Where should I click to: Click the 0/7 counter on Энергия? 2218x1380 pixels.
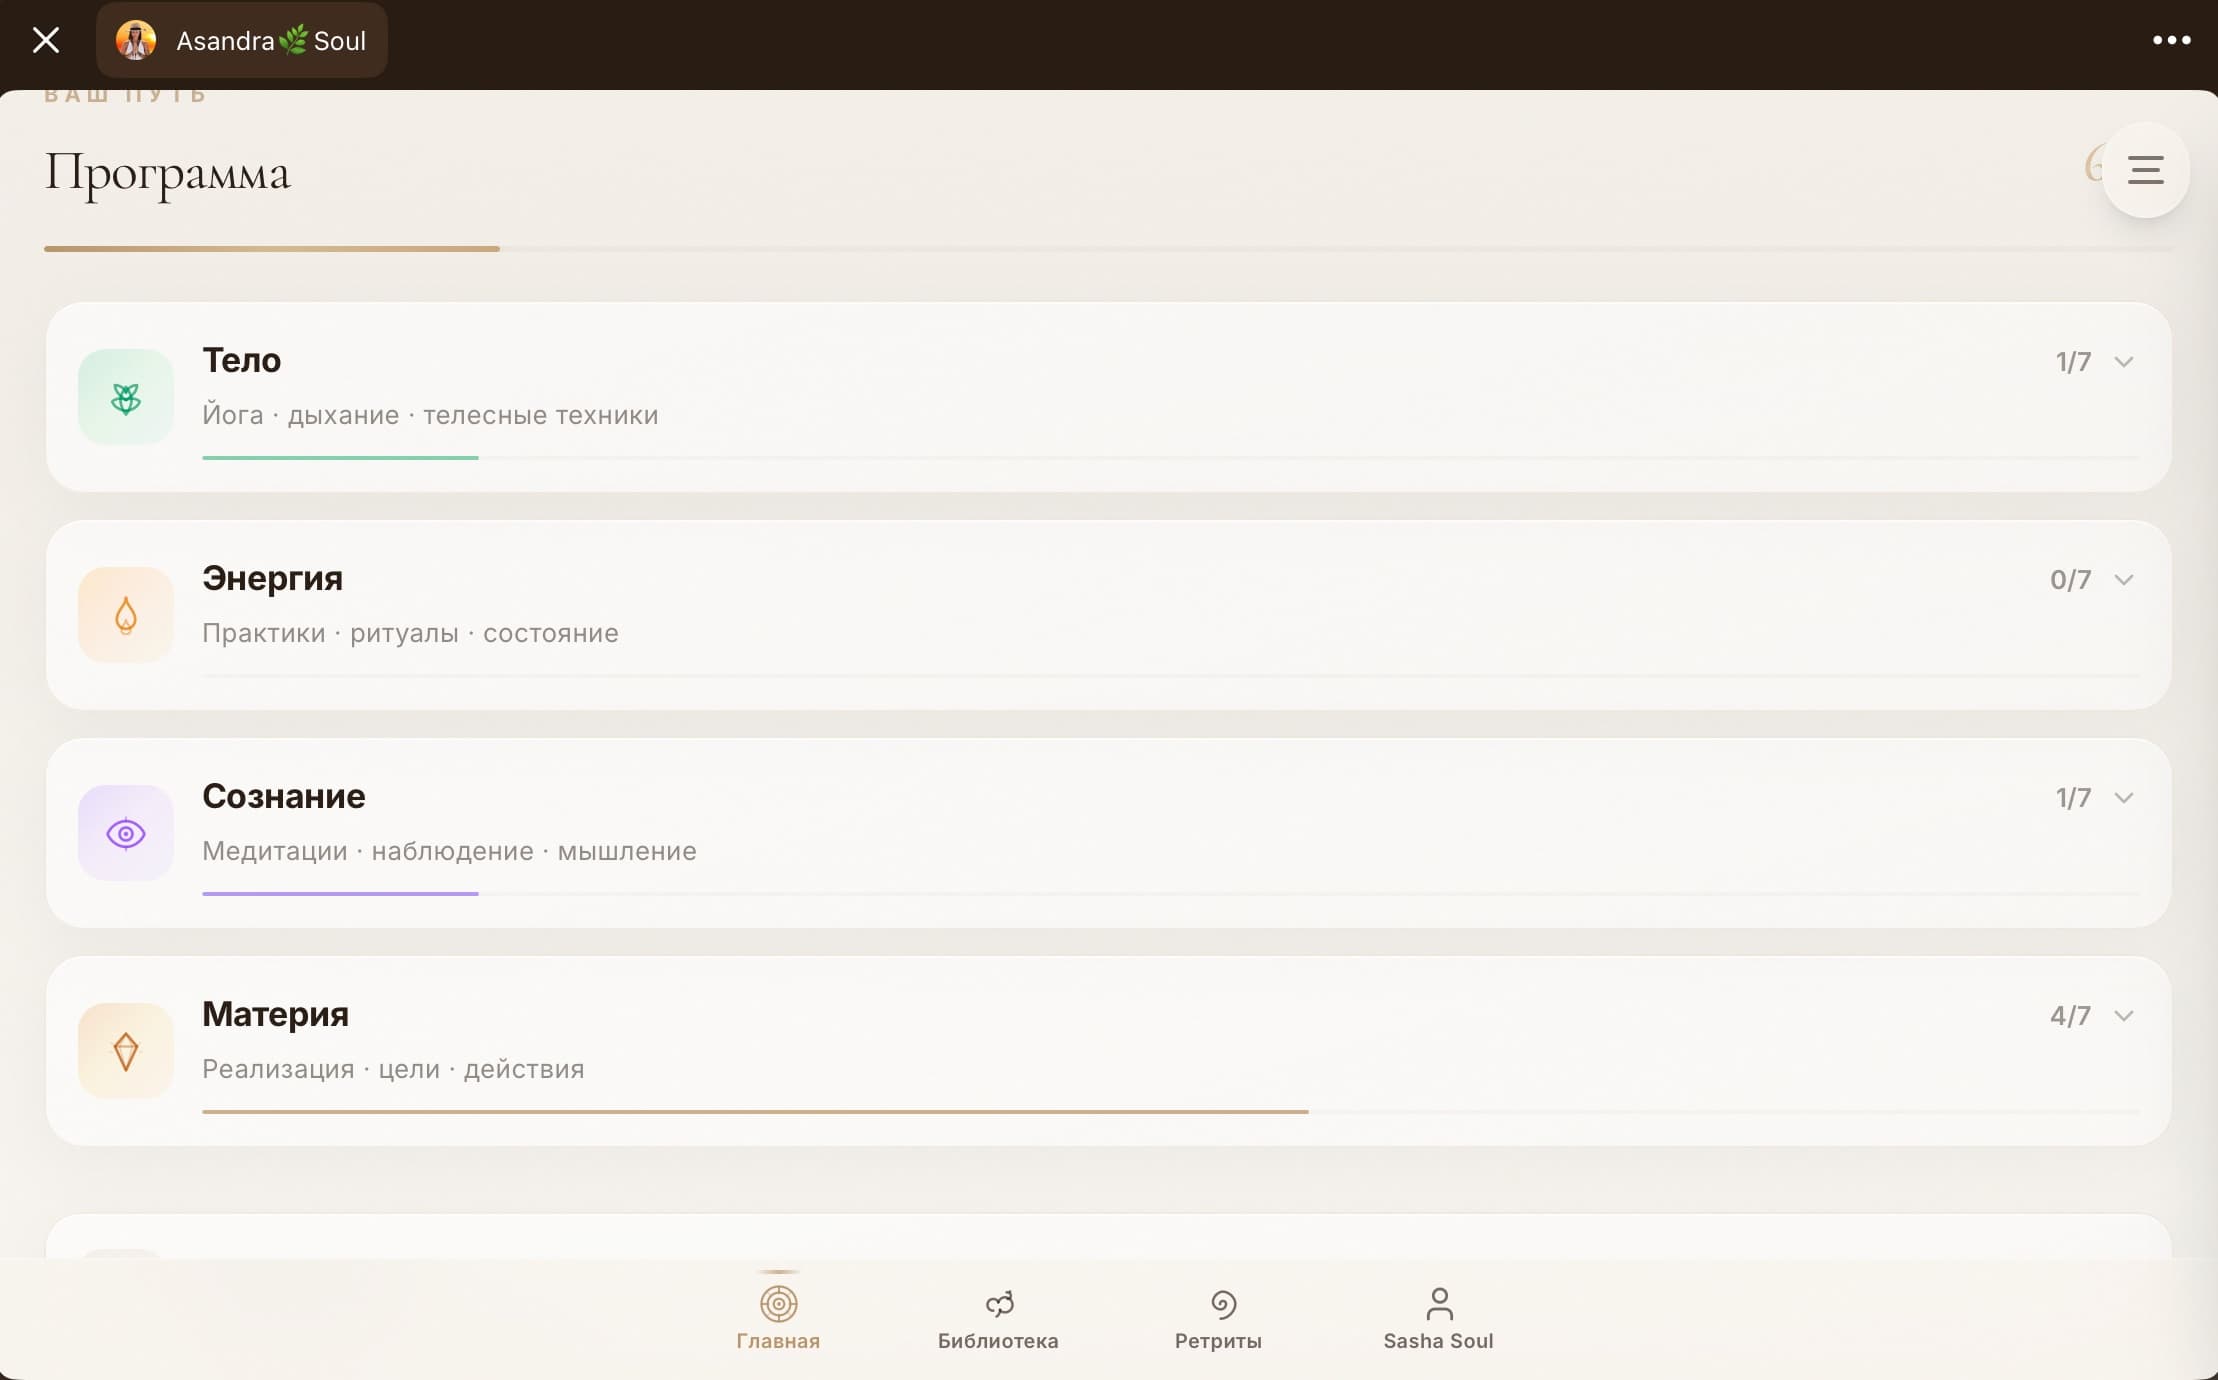pyautogui.click(x=2070, y=580)
